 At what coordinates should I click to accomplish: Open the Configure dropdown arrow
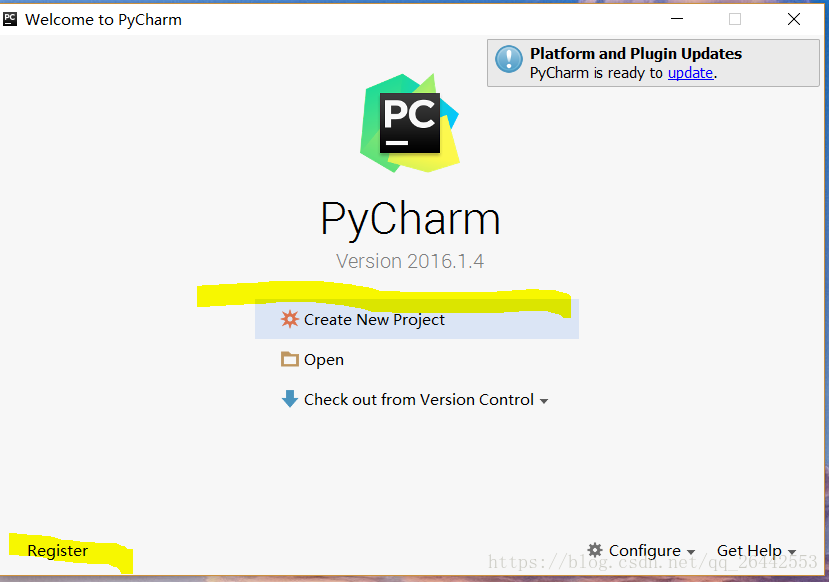coord(691,552)
